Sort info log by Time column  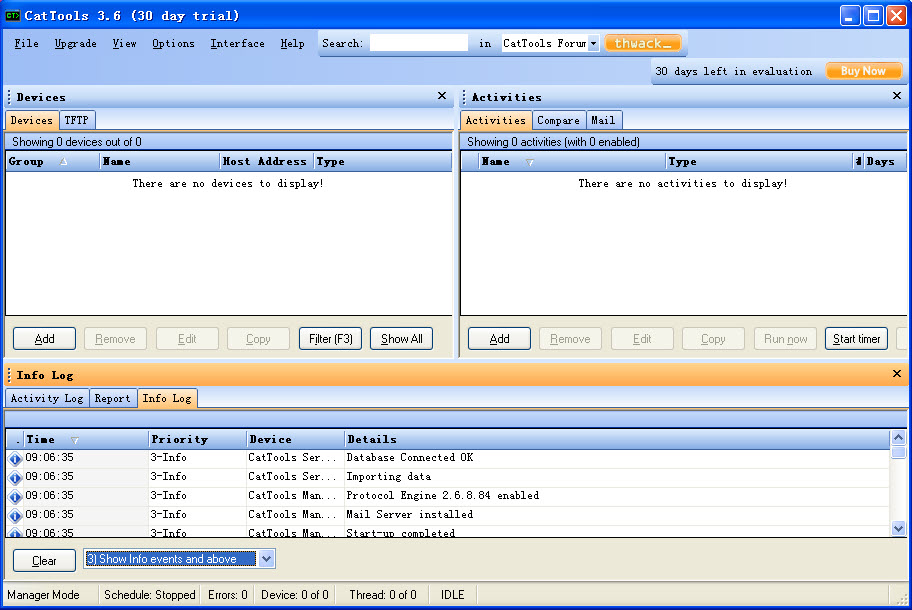[86, 440]
